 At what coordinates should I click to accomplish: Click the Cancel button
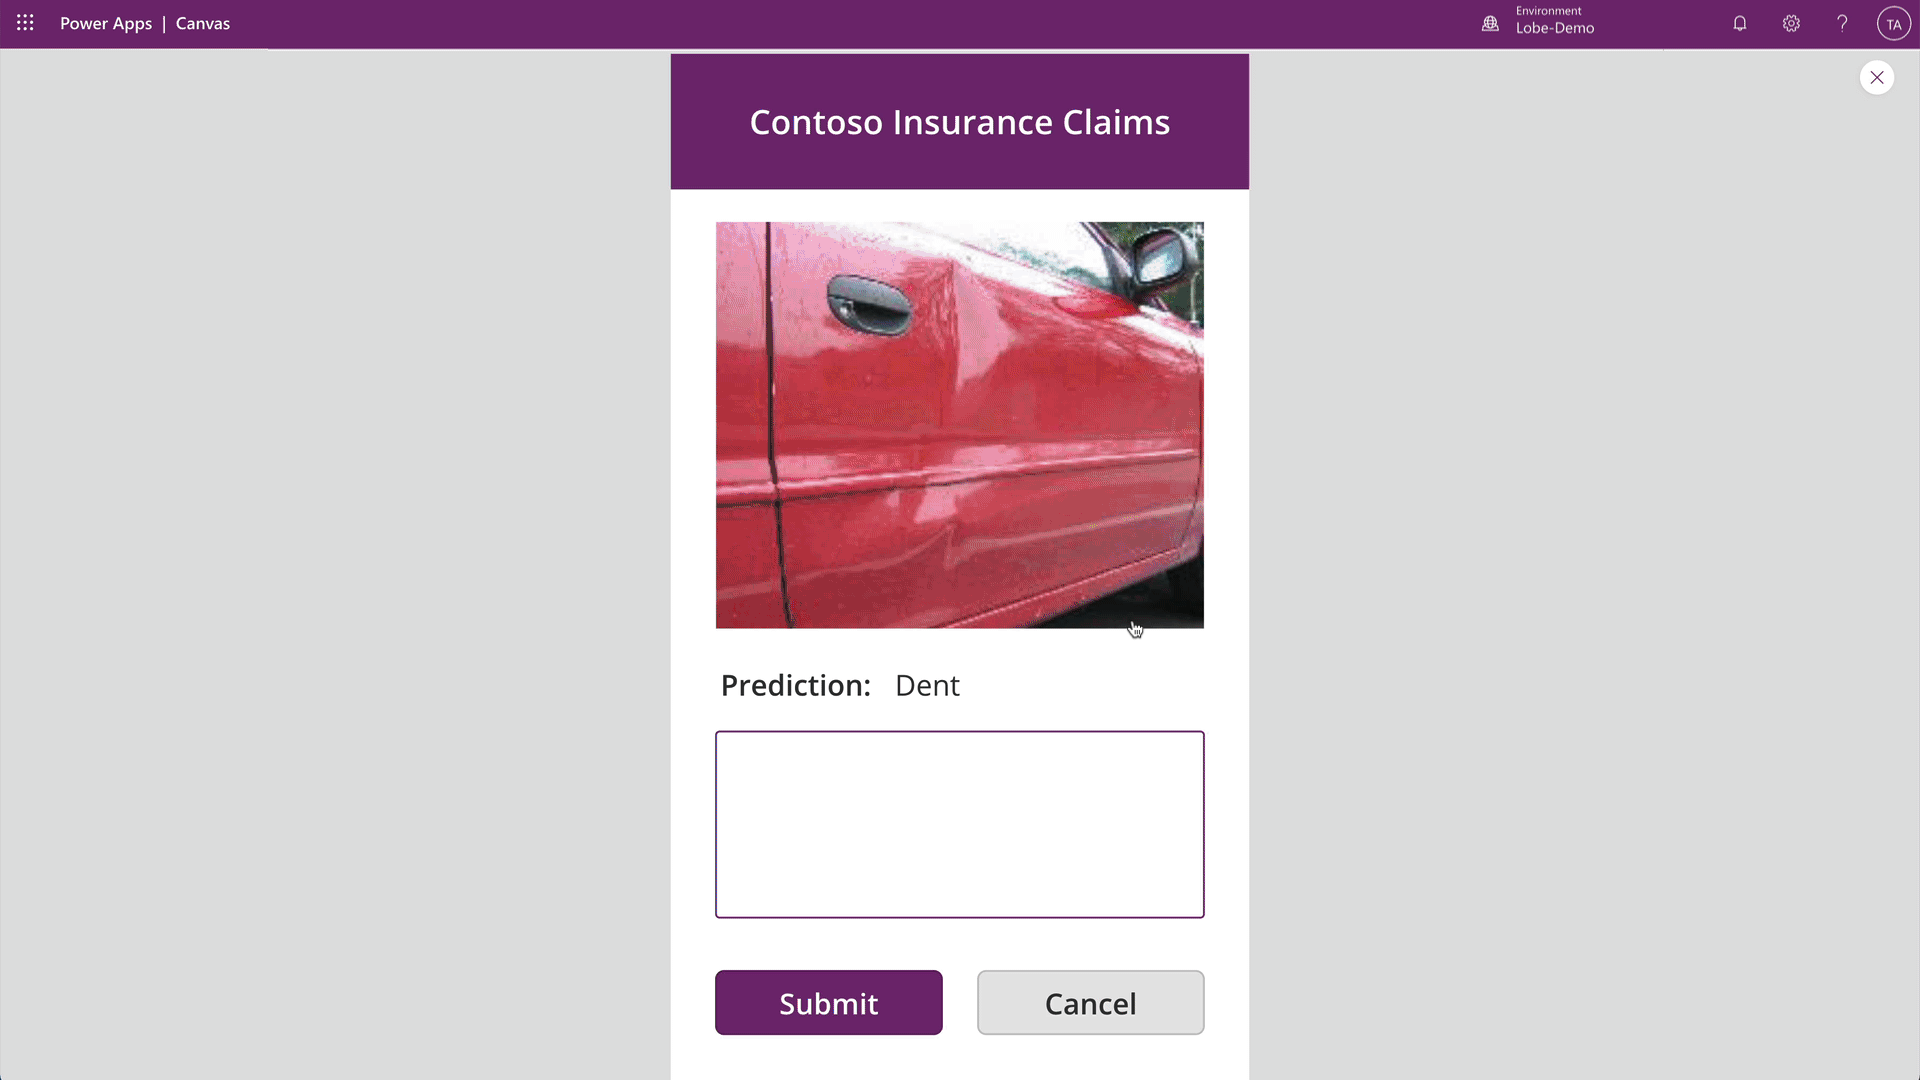[1091, 1002]
